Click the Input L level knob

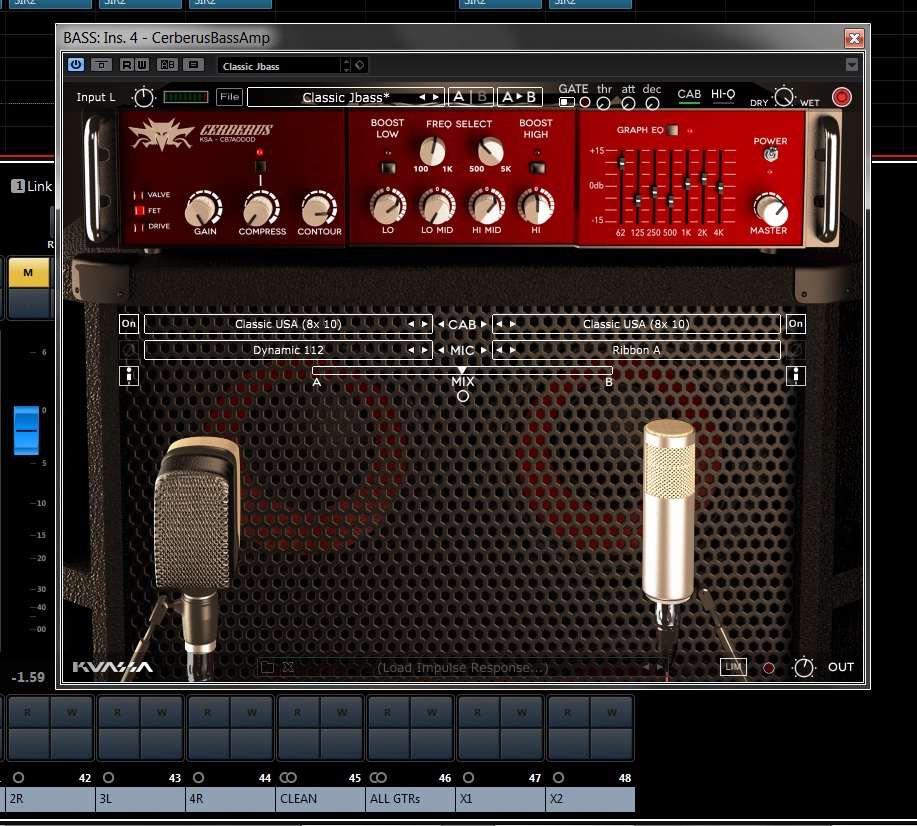click(x=143, y=97)
